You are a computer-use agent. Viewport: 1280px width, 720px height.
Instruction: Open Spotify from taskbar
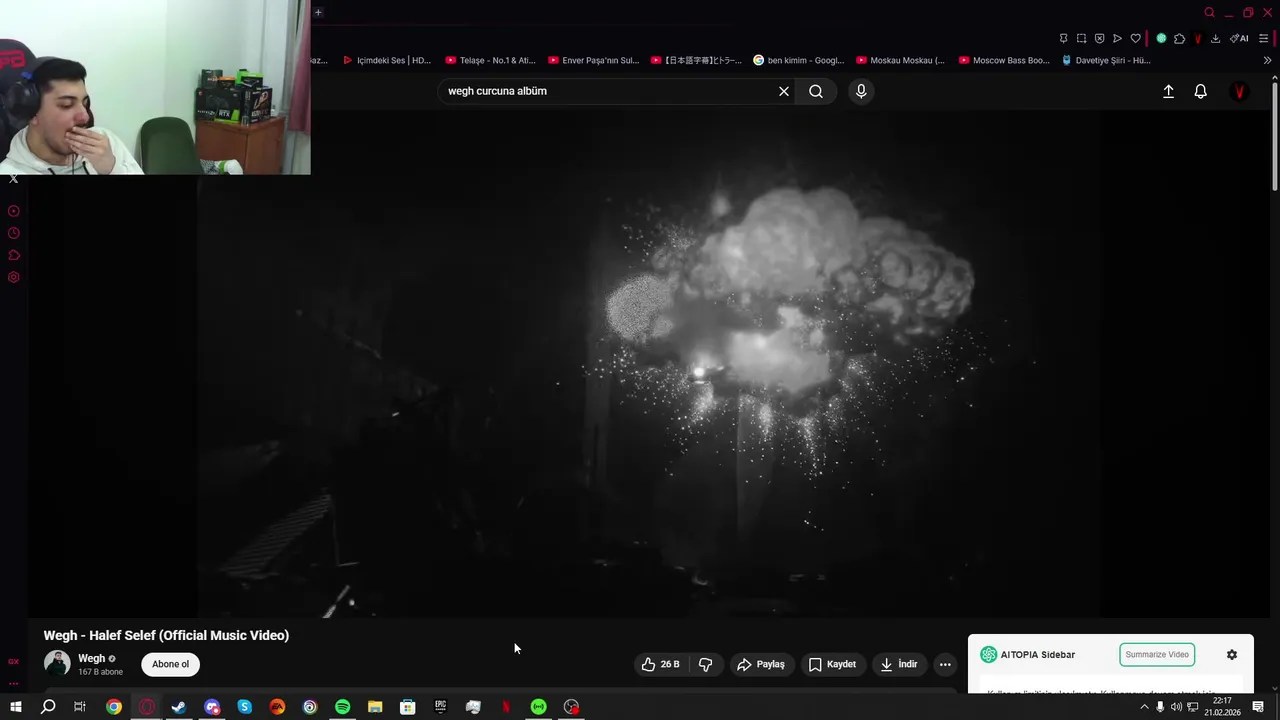[342, 707]
